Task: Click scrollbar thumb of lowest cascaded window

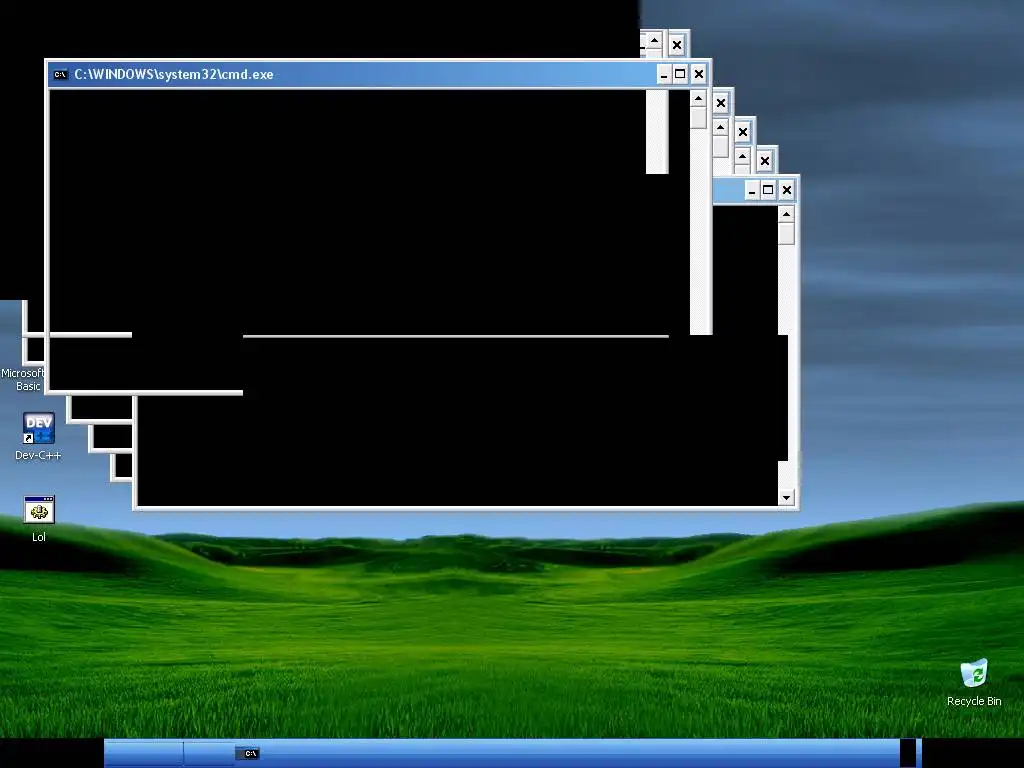Action: tap(786, 234)
